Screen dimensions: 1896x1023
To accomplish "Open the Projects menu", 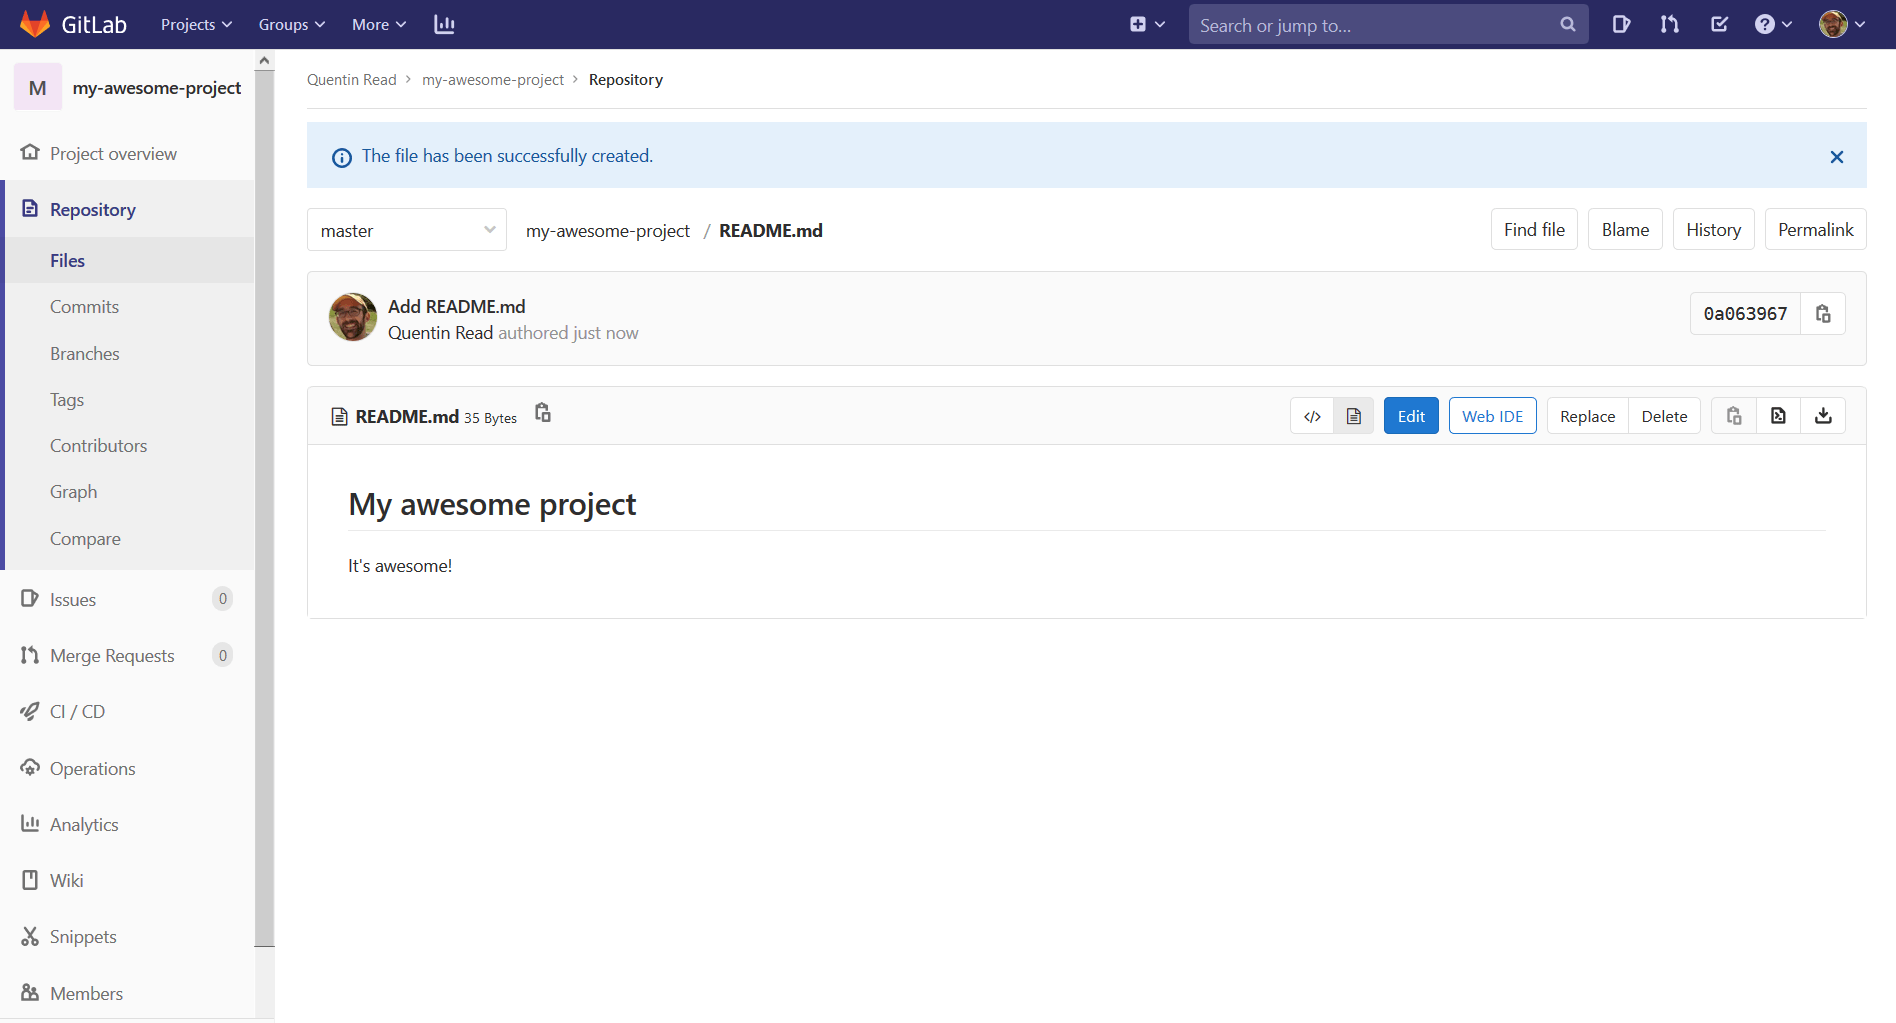I will point(195,24).
